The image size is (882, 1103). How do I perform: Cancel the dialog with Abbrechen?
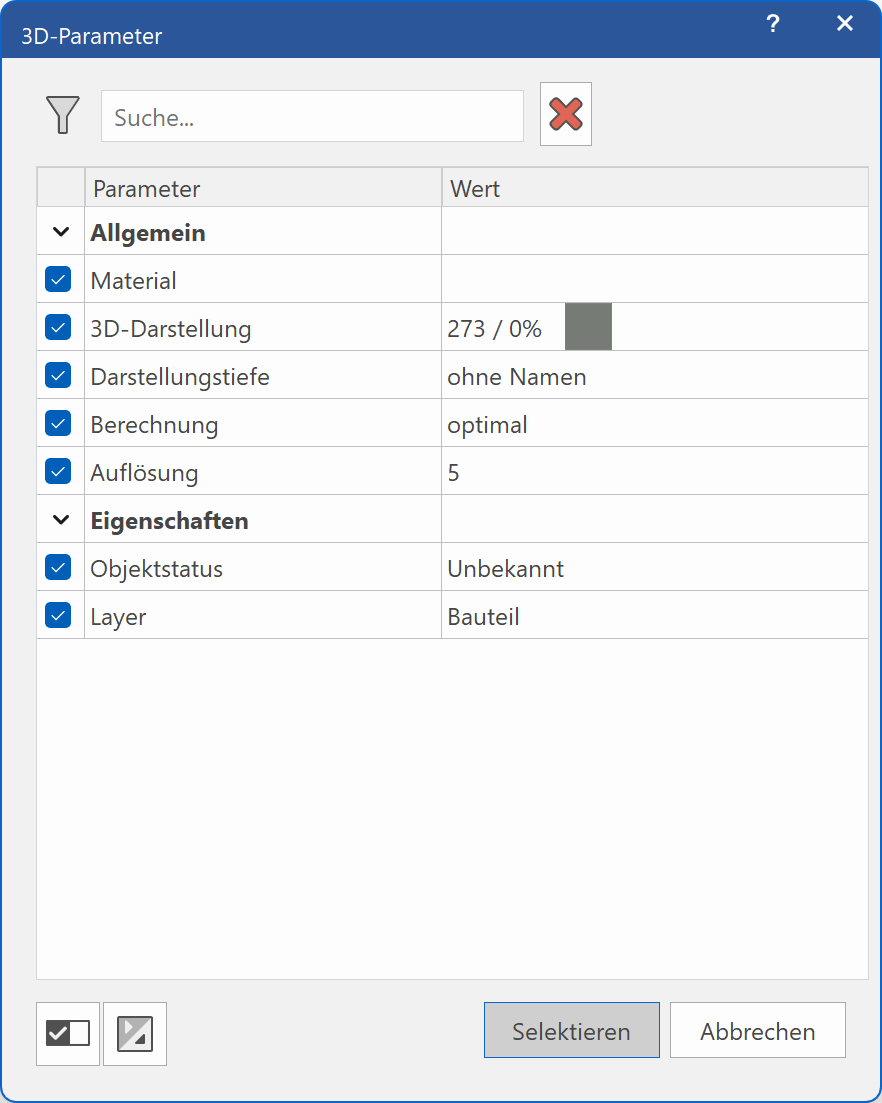tap(757, 1030)
